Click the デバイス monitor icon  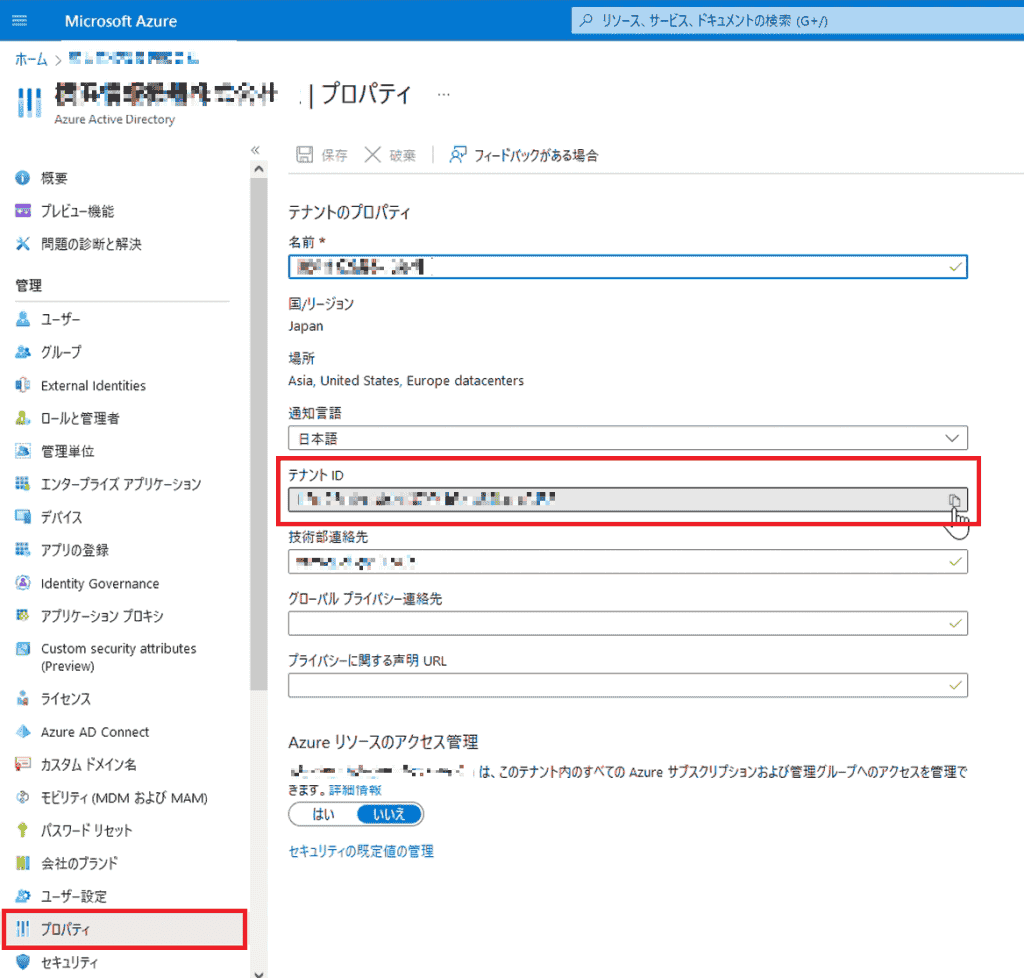coord(23,517)
